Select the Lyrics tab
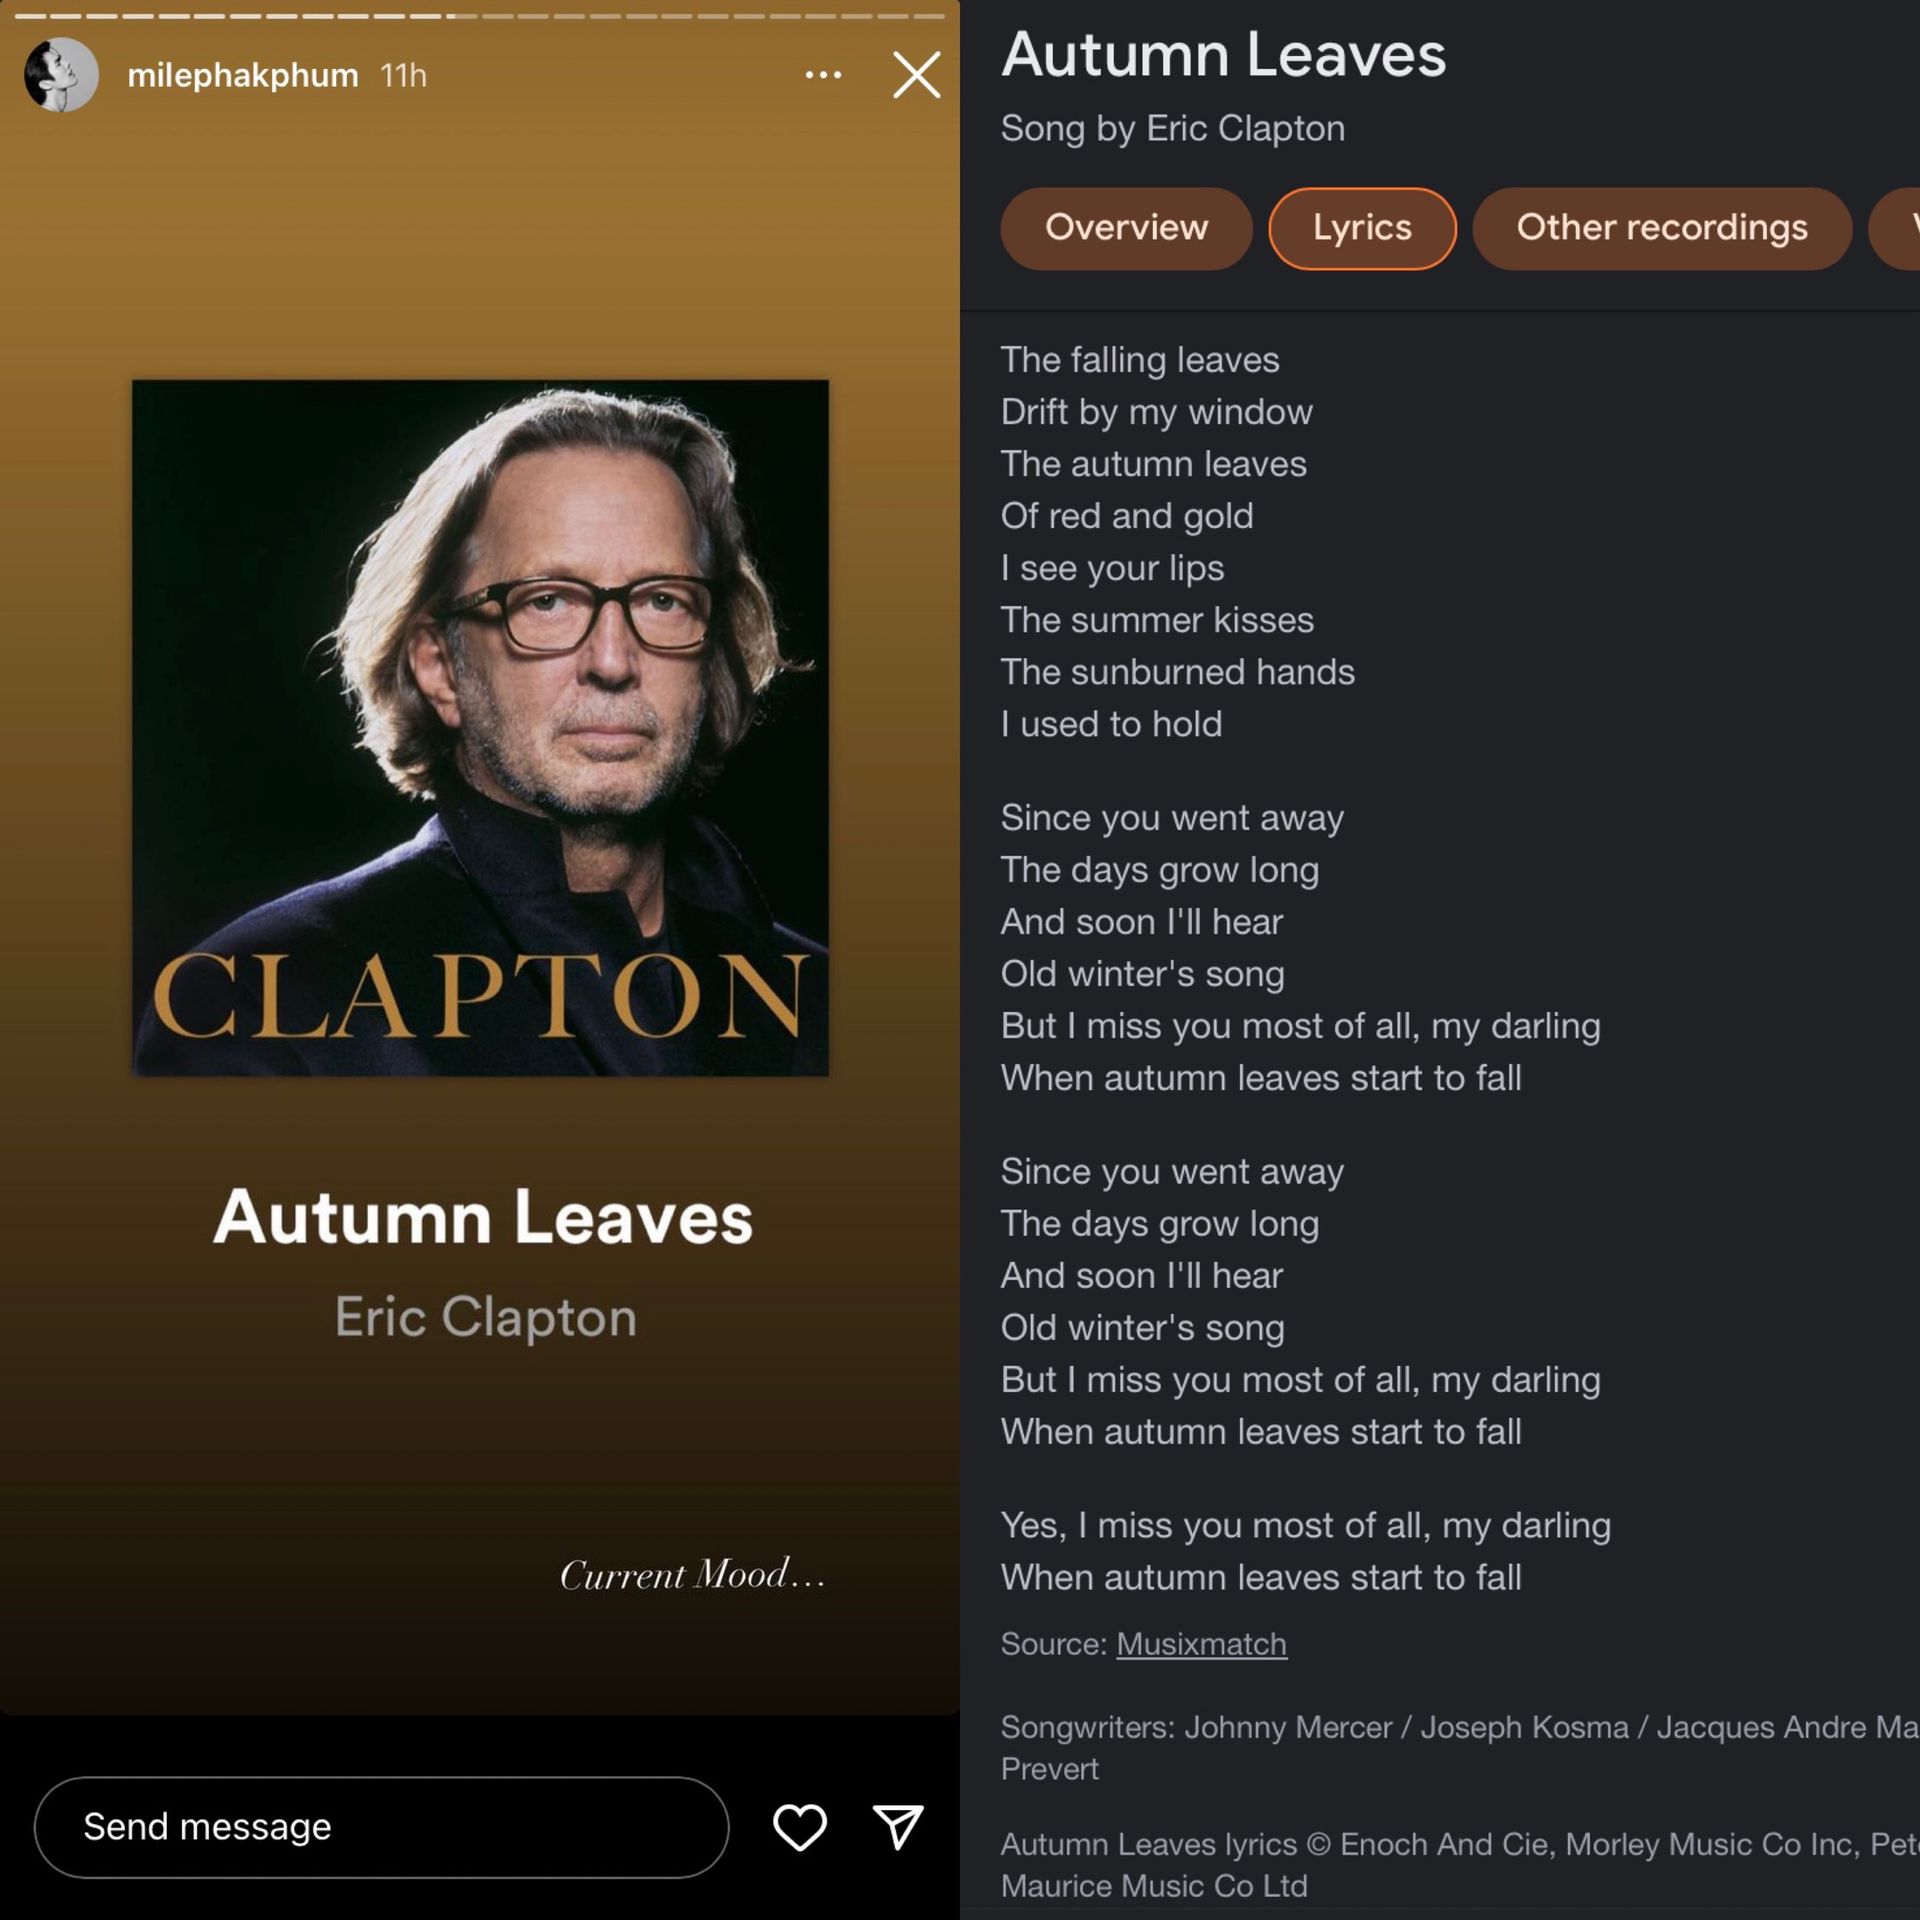The height and width of the screenshot is (1920, 1920). 1362,228
